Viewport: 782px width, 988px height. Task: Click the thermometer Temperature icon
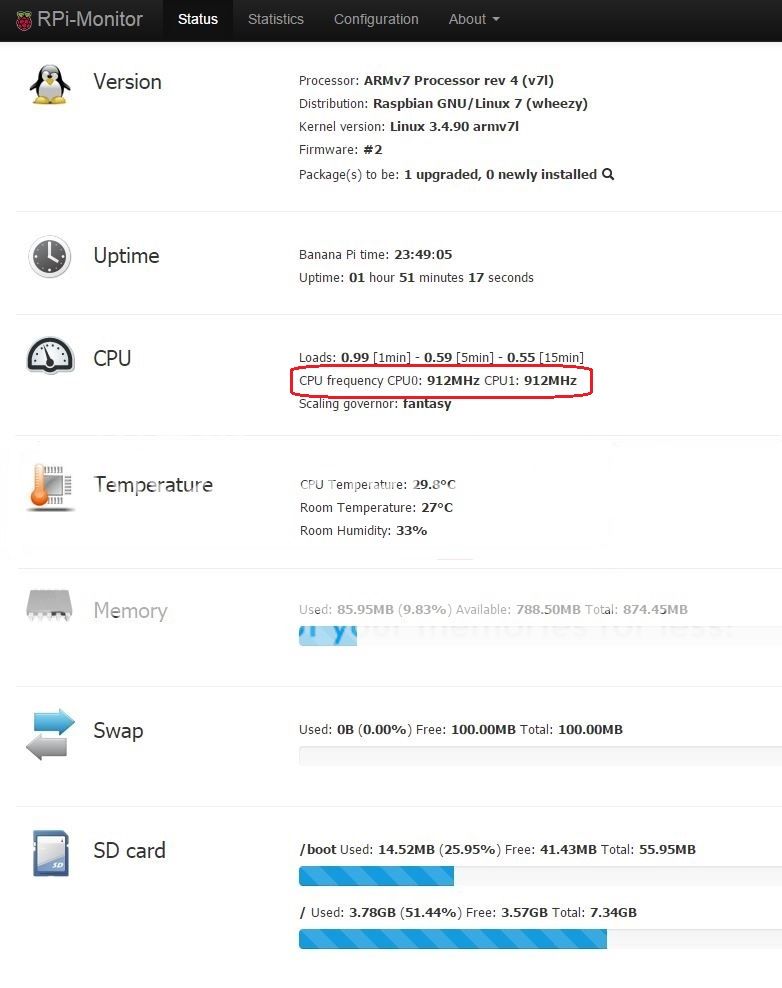50,486
